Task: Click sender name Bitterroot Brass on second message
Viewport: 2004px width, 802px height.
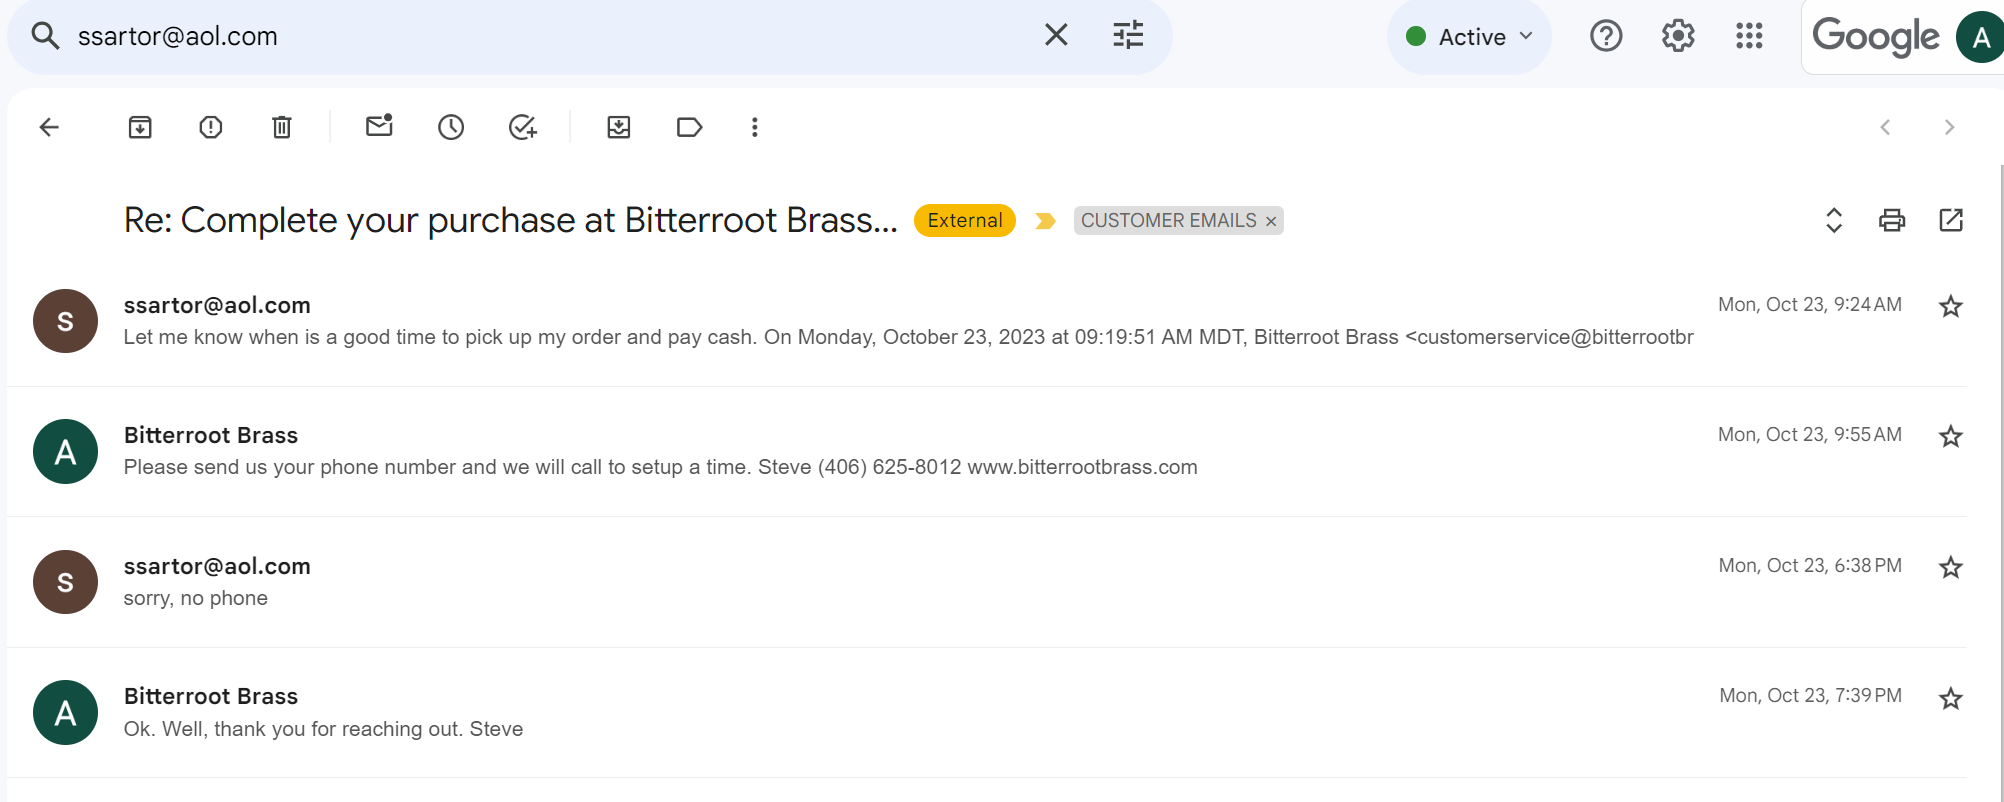Action: point(211,435)
